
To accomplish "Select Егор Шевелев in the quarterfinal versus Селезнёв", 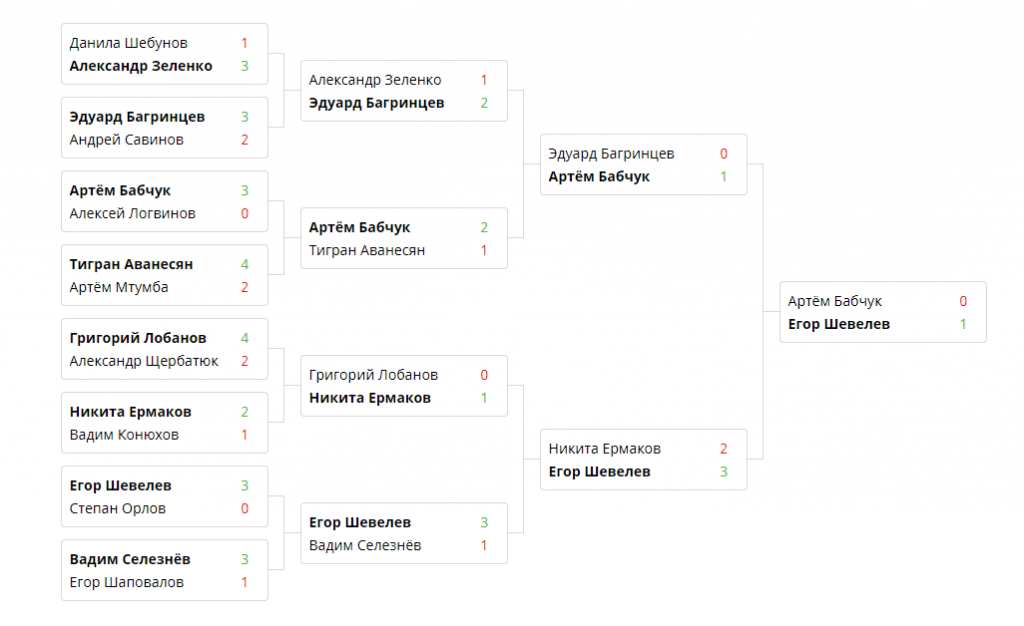I will point(360,522).
